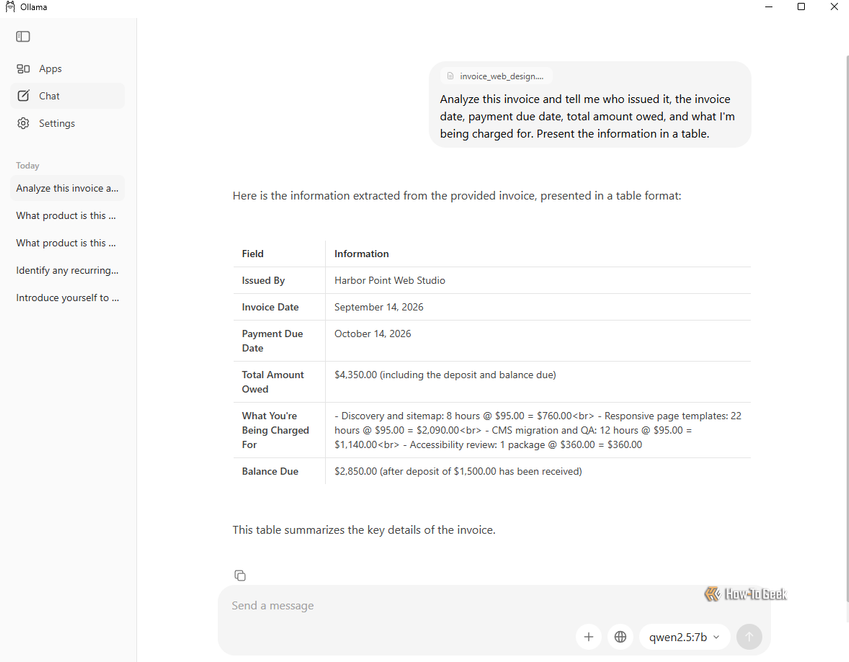Click the 'Total Amount Owed' field label
The width and height of the screenshot is (849, 662).
[x=273, y=382]
